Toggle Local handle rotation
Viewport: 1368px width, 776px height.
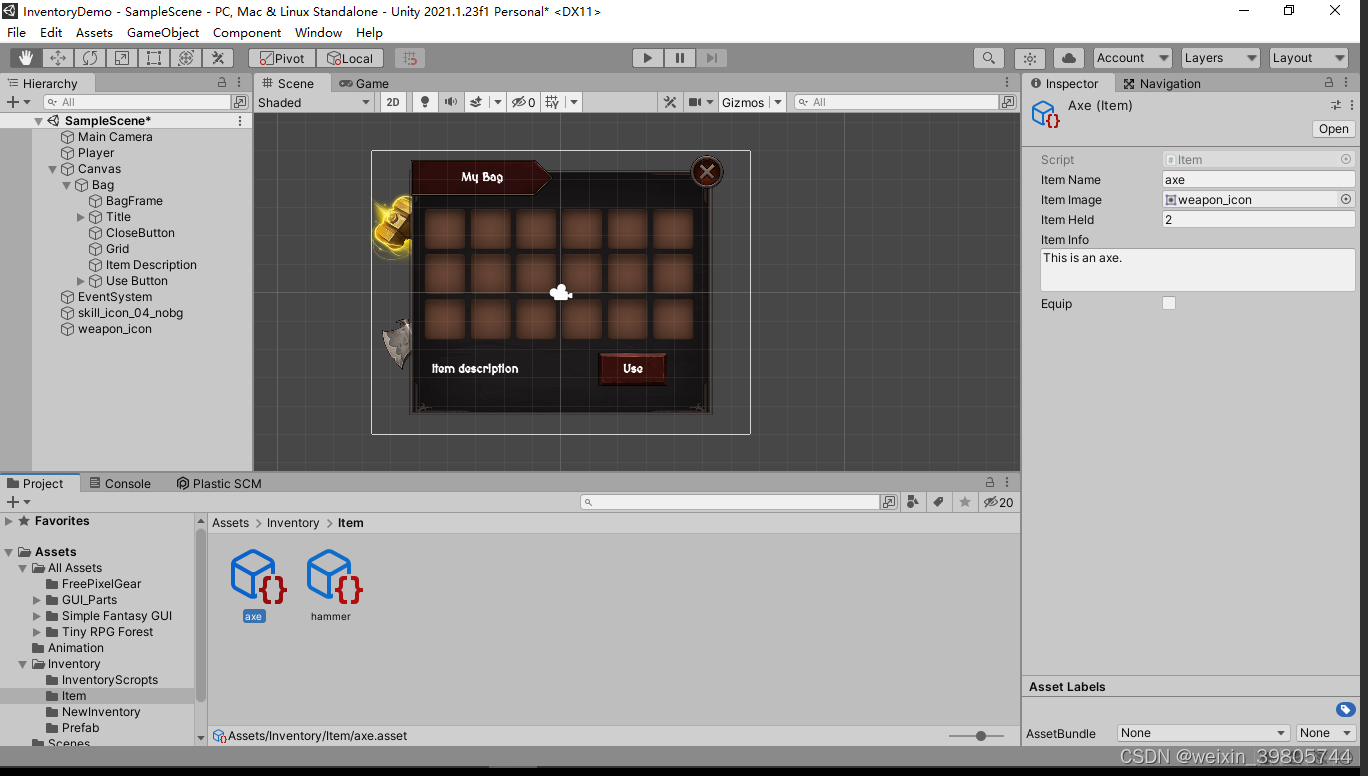350,58
